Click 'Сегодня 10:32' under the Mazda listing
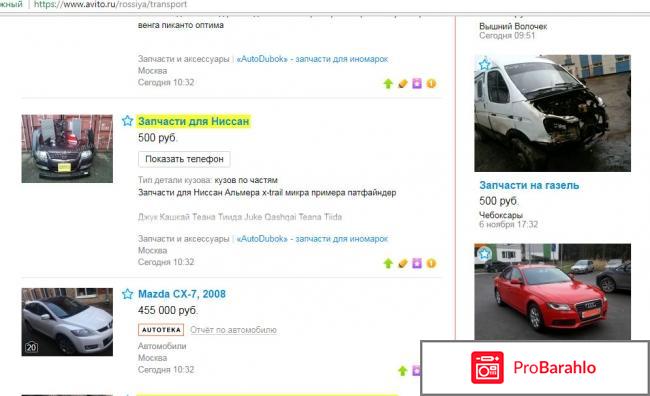The width and height of the screenshot is (650, 396). tap(166, 369)
